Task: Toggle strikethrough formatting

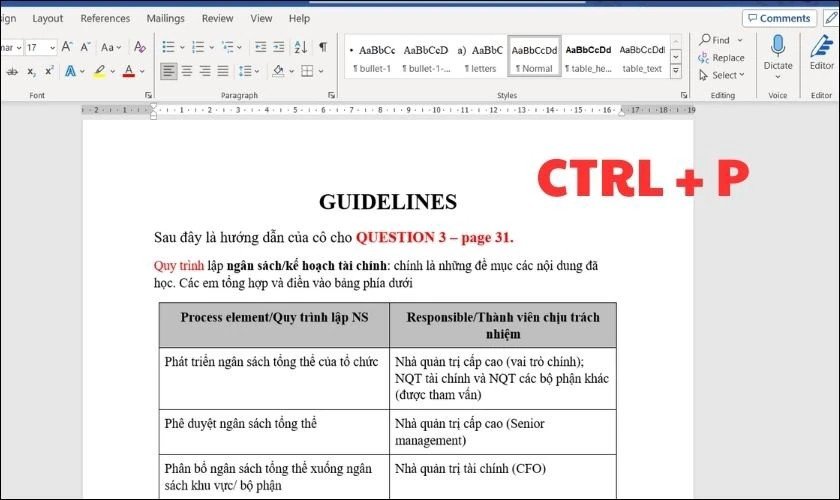Action: 12,71
